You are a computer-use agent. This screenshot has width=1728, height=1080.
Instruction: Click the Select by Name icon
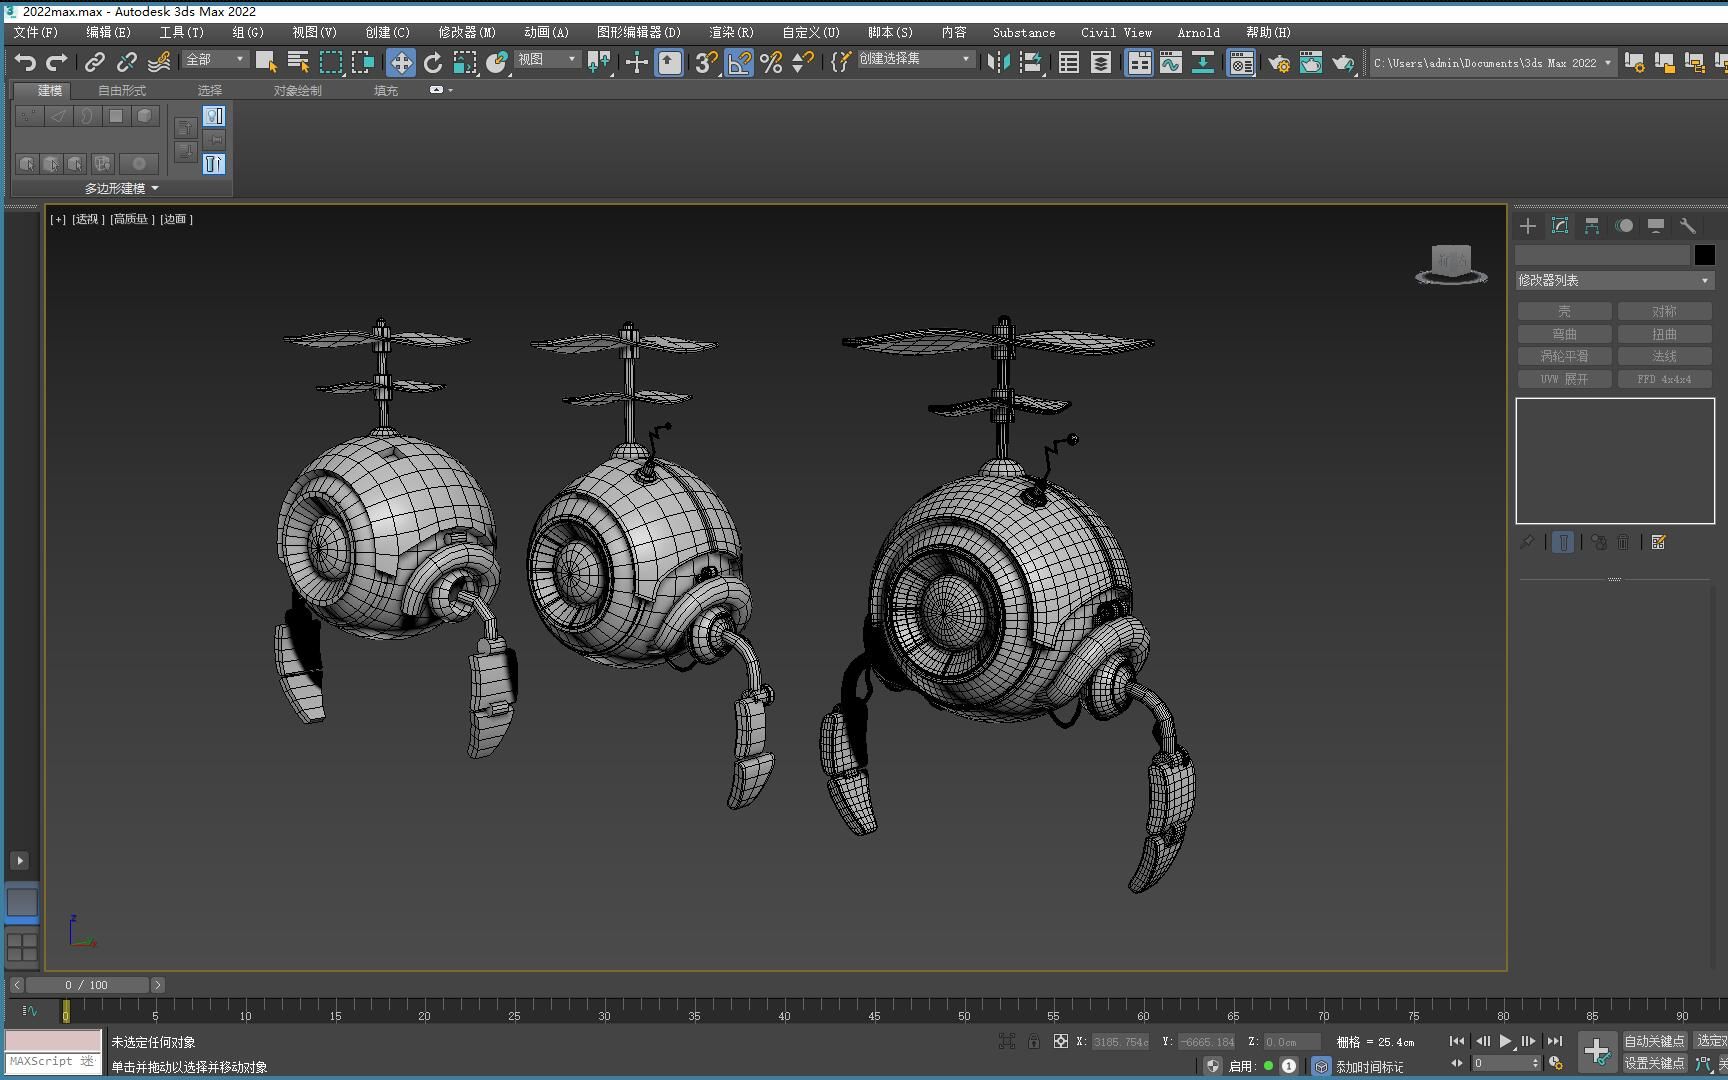click(x=298, y=63)
